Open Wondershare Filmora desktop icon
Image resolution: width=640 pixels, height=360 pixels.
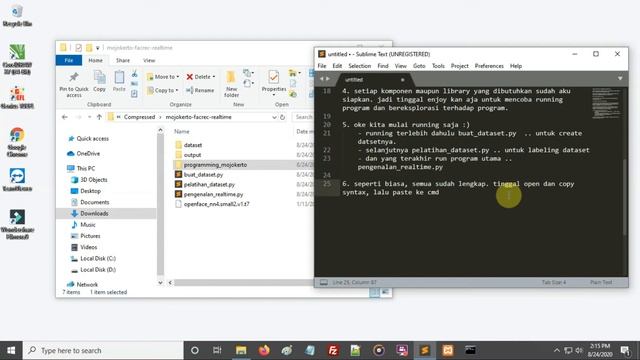[x=17, y=224]
